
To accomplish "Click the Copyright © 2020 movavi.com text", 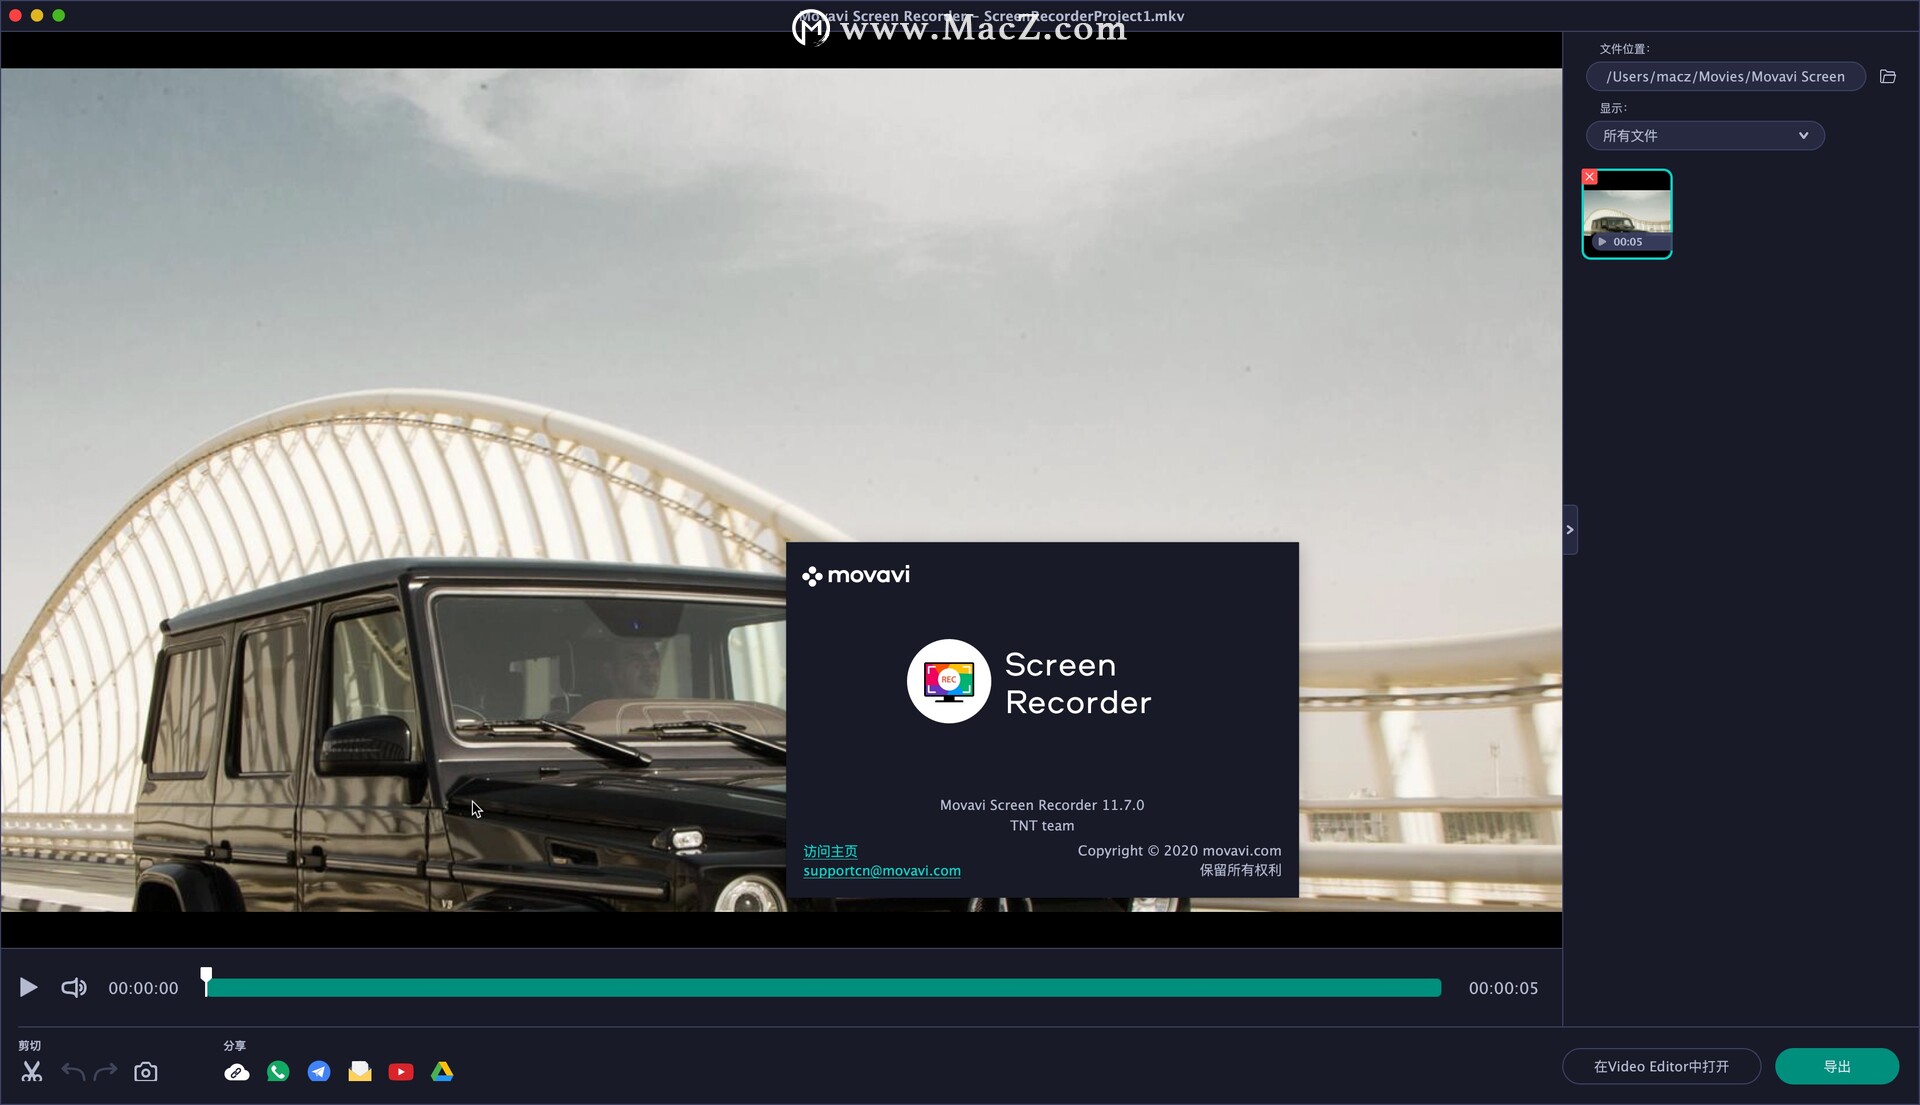I will pyautogui.click(x=1179, y=851).
